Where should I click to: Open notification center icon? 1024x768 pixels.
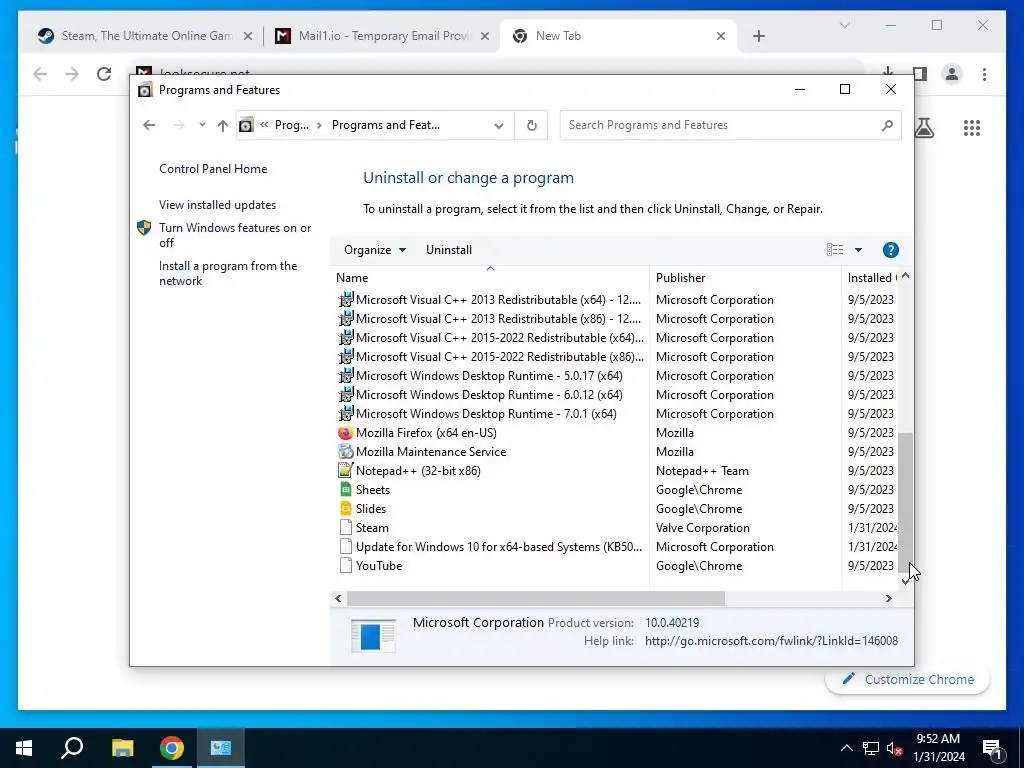[x=992, y=748]
